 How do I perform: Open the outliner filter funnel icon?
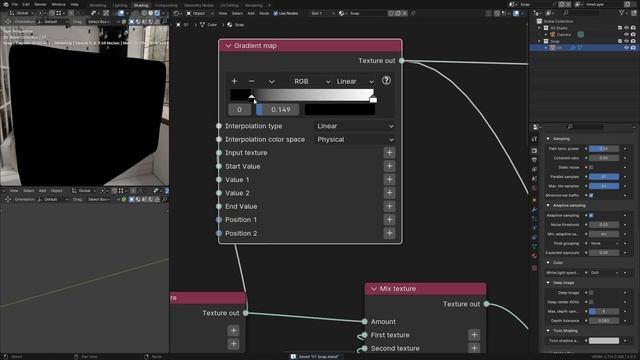click(622, 13)
